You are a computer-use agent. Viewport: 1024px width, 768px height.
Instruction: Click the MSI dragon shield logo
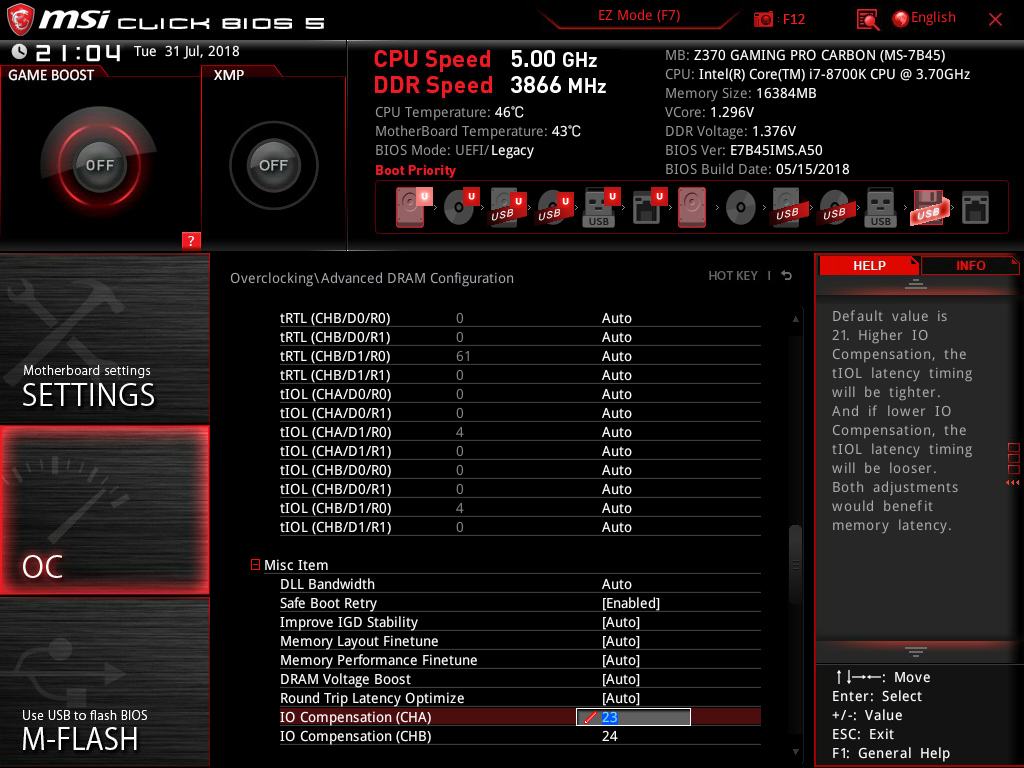coord(20,20)
